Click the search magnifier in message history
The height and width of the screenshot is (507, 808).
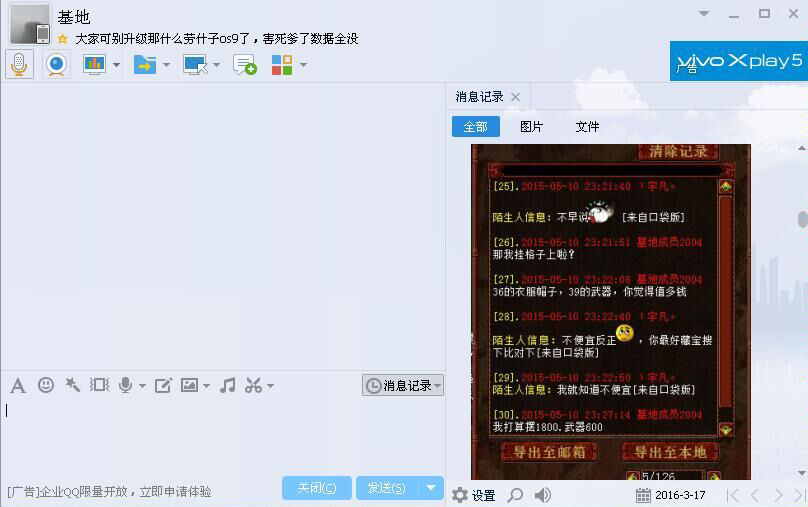tap(515, 495)
